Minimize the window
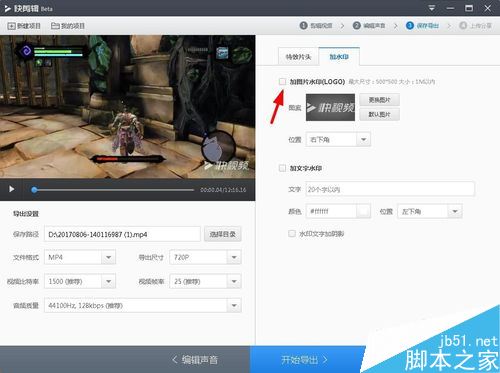Image resolution: width=500 pixels, height=373 pixels. click(x=450, y=8)
